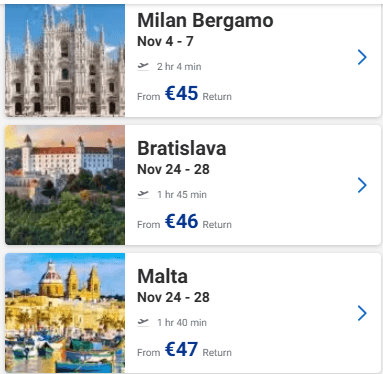Image resolution: width=383 pixels, height=374 pixels.
Task: Select Nov 24 - 28 dates for Bratislava
Action: (x=173, y=169)
